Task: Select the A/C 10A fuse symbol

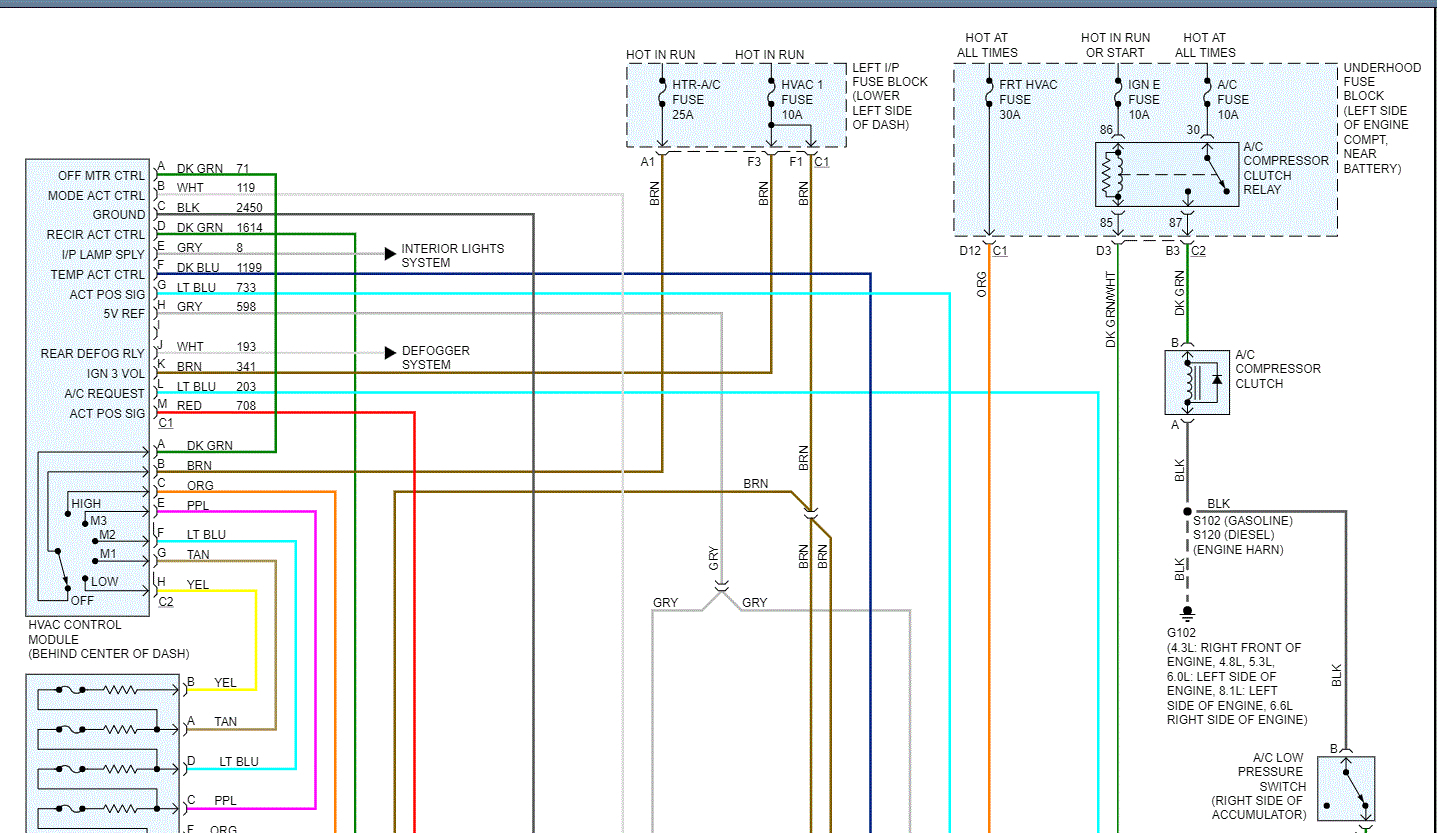Action: [x=1206, y=96]
